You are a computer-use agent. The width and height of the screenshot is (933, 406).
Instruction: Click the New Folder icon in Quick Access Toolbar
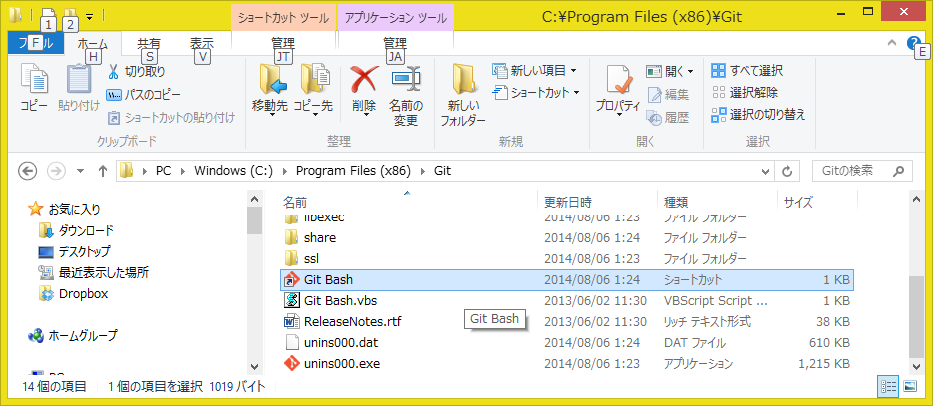[70, 14]
